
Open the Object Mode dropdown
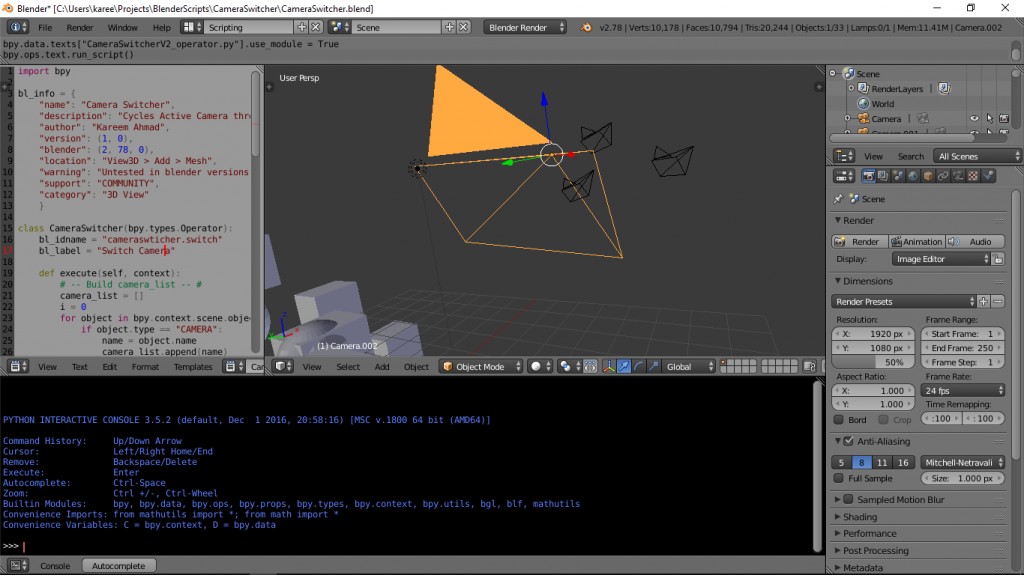482,367
